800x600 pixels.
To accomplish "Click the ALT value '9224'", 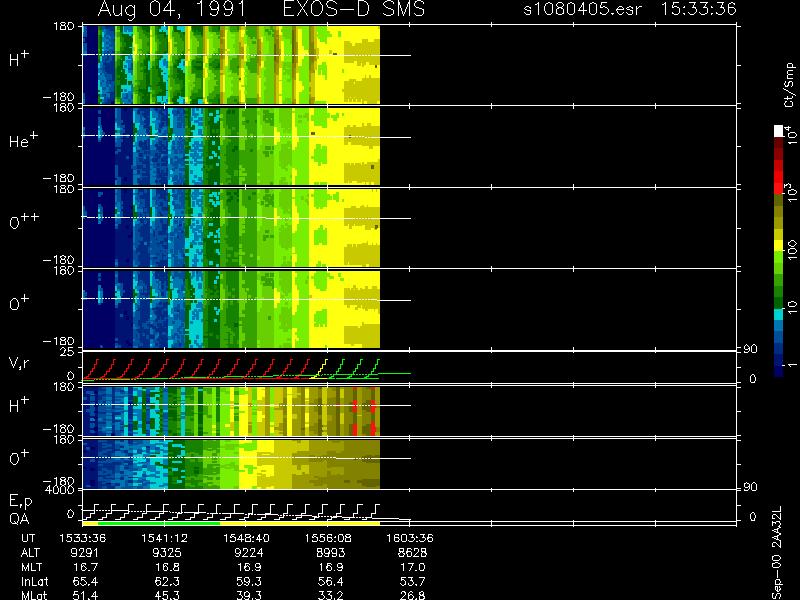I will 248,553.
